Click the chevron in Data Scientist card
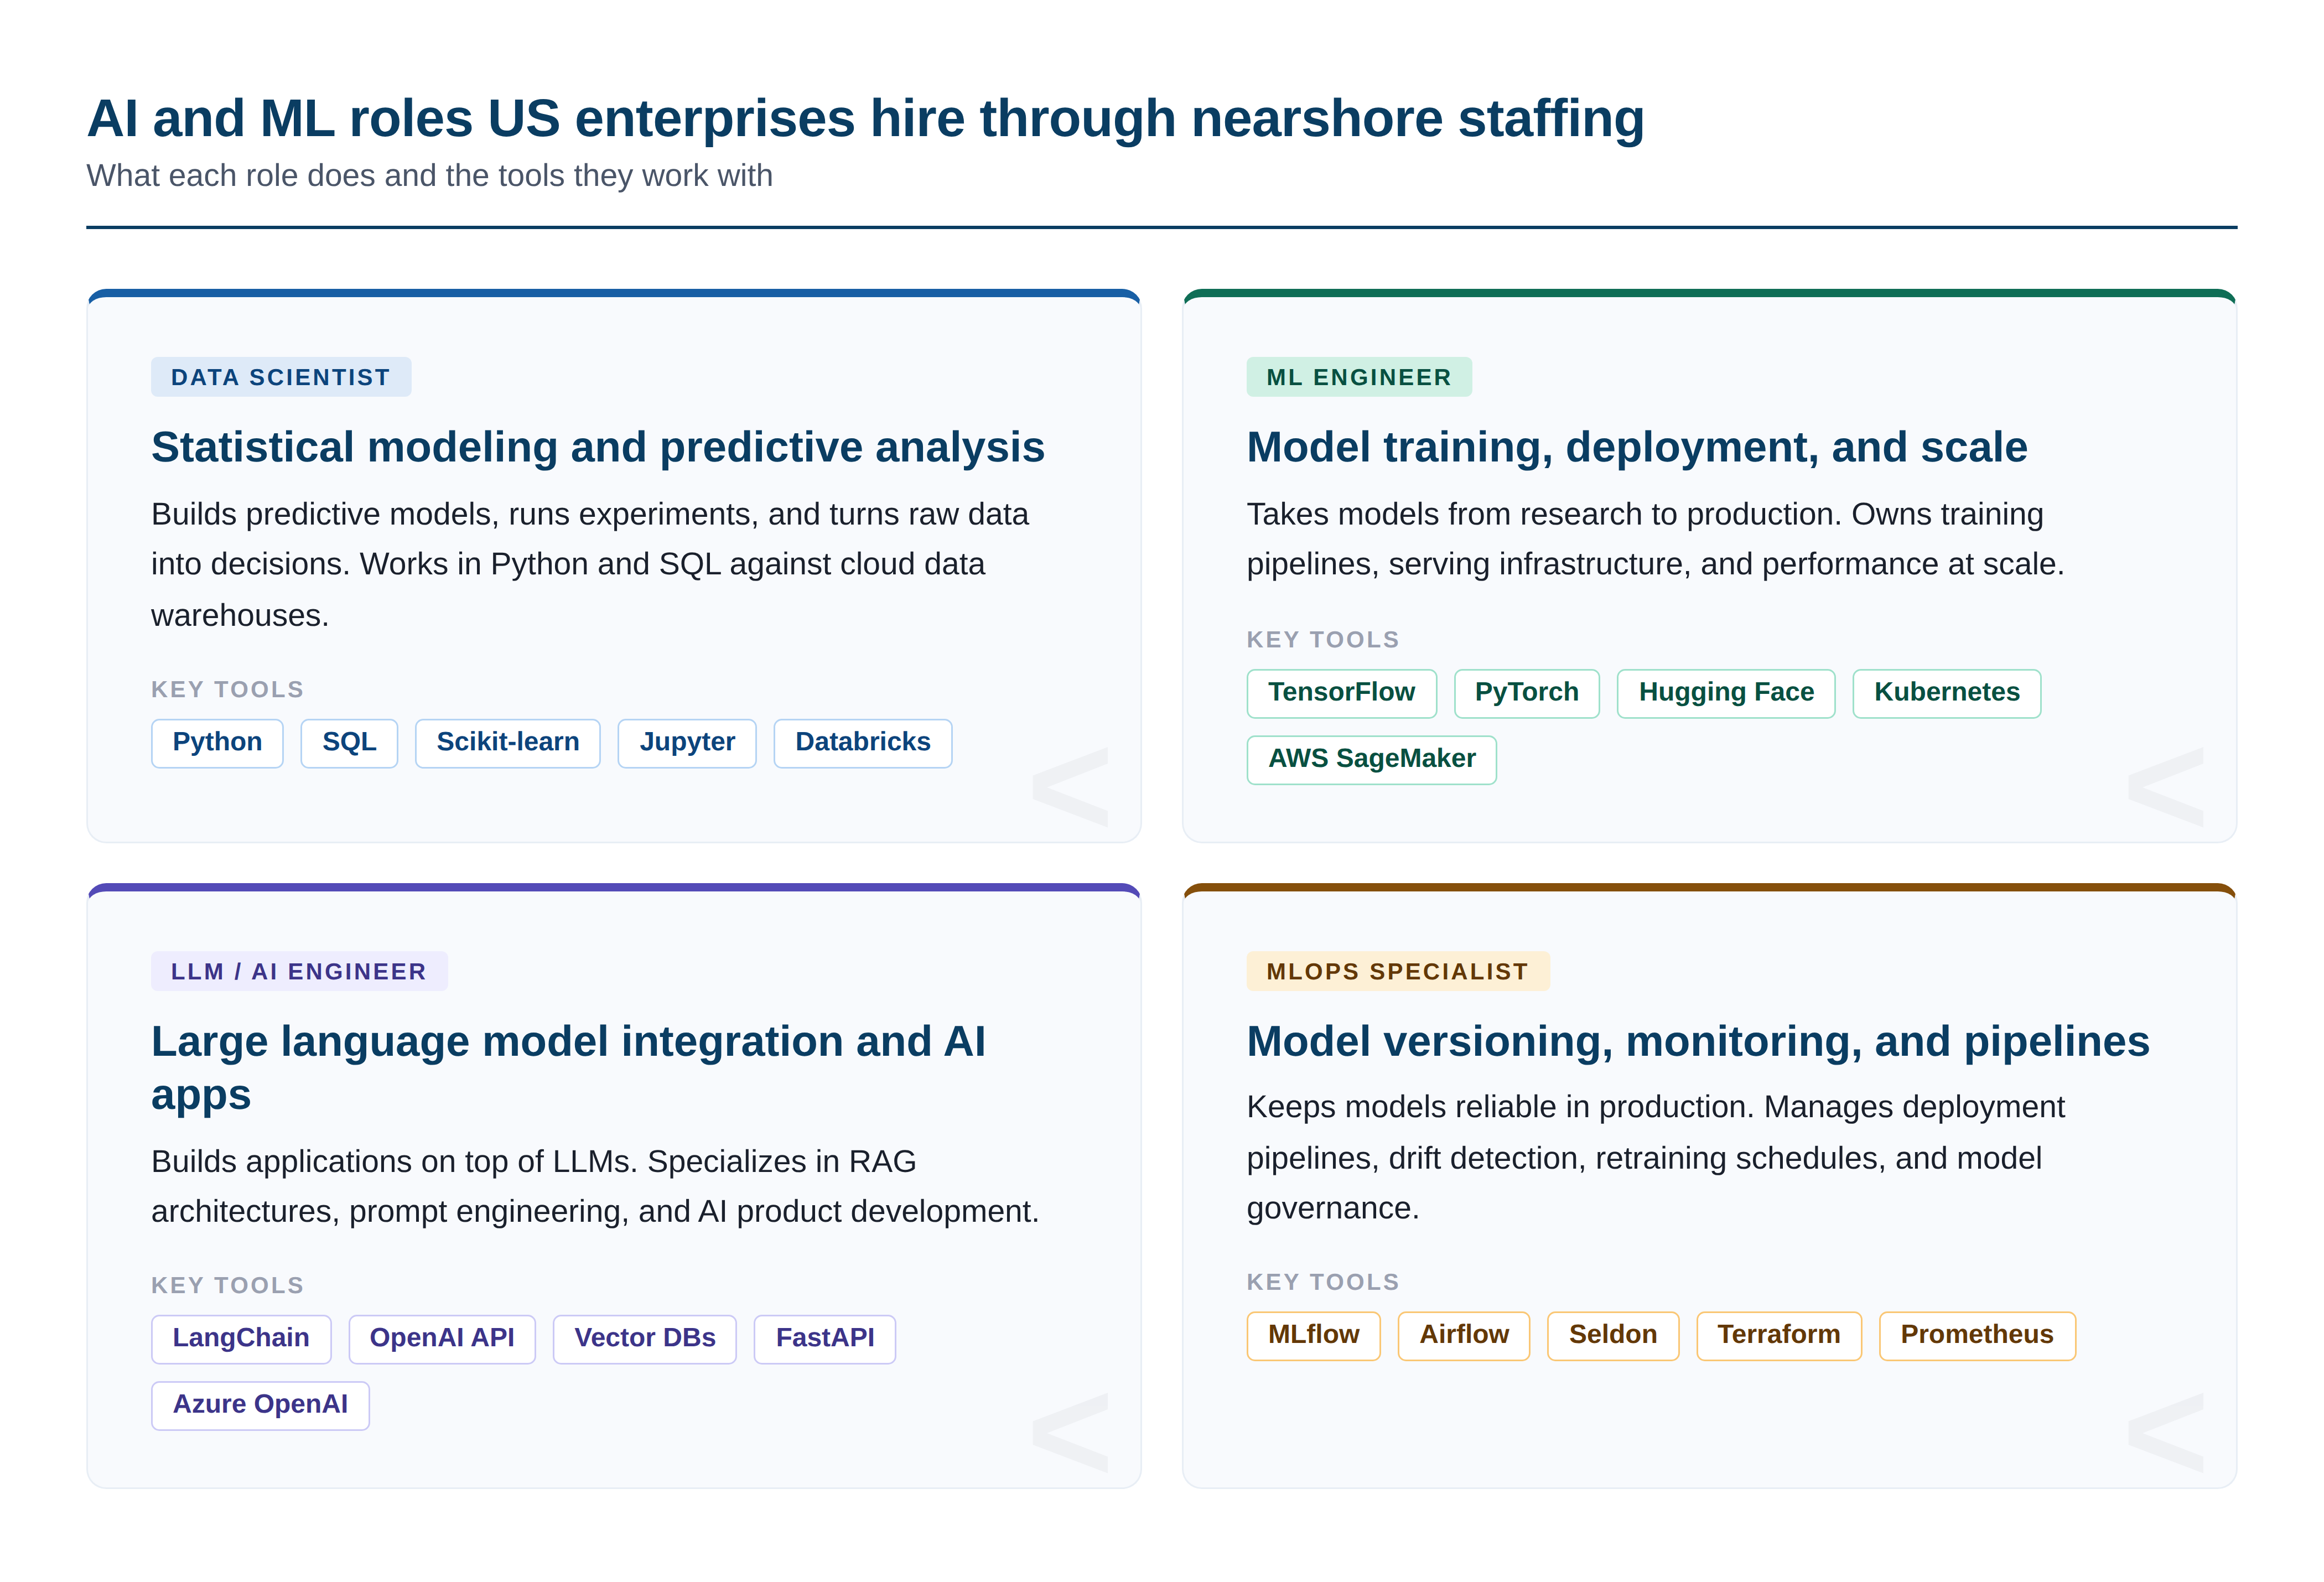This screenshot has width=2324, height=1582. click(x=1070, y=787)
